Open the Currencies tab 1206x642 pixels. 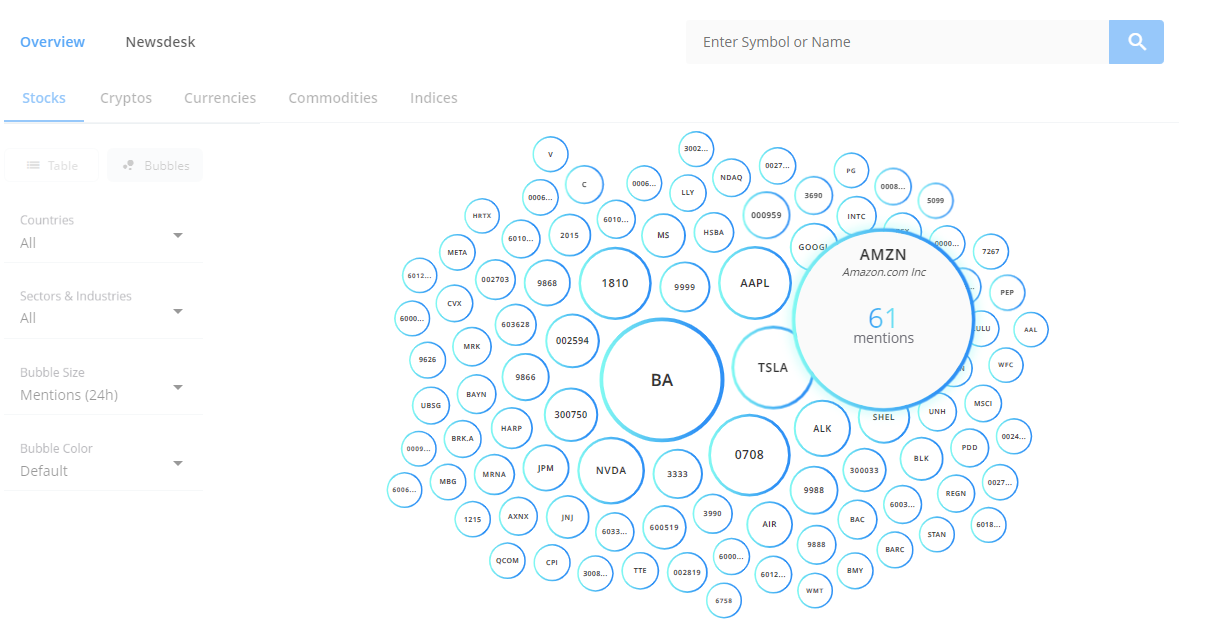coord(220,98)
